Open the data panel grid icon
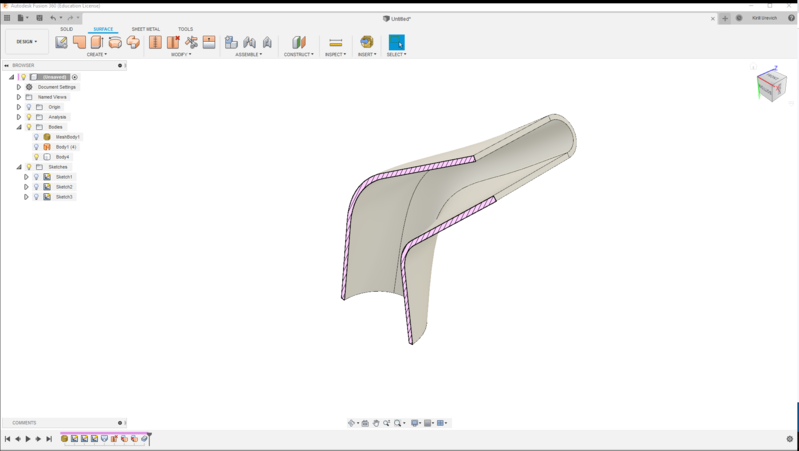The width and height of the screenshot is (799, 451). 7,18
